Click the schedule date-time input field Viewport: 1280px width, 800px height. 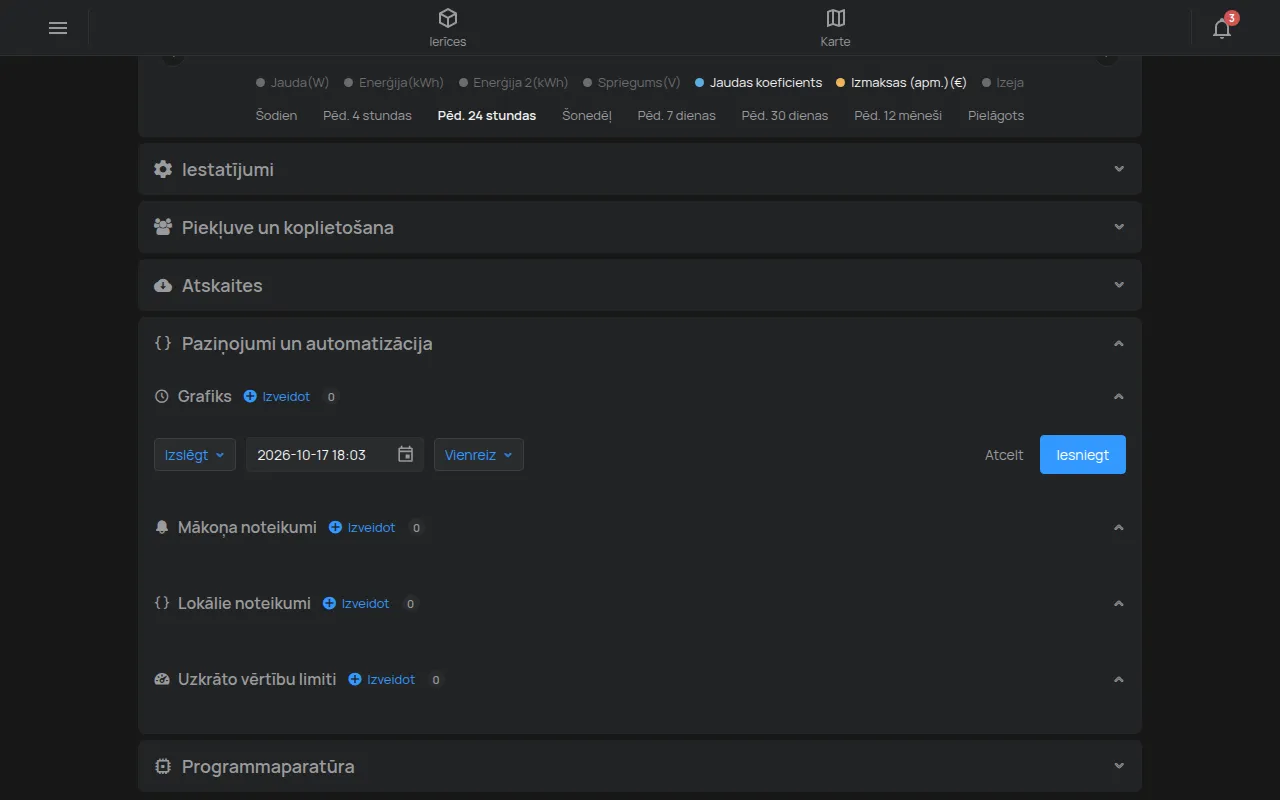[335, 455]
